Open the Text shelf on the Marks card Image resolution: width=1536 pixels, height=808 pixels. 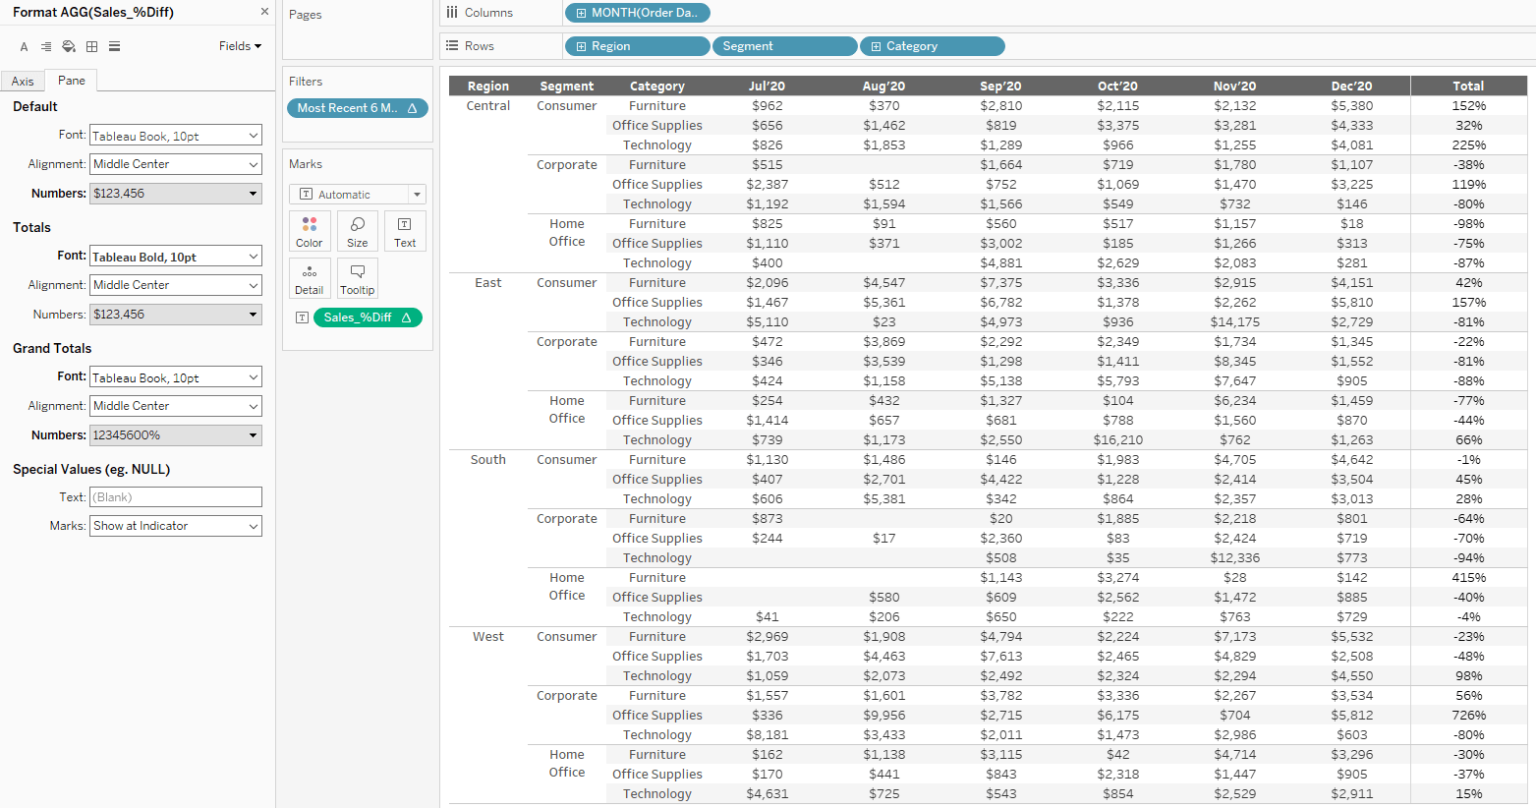(404, 231)
